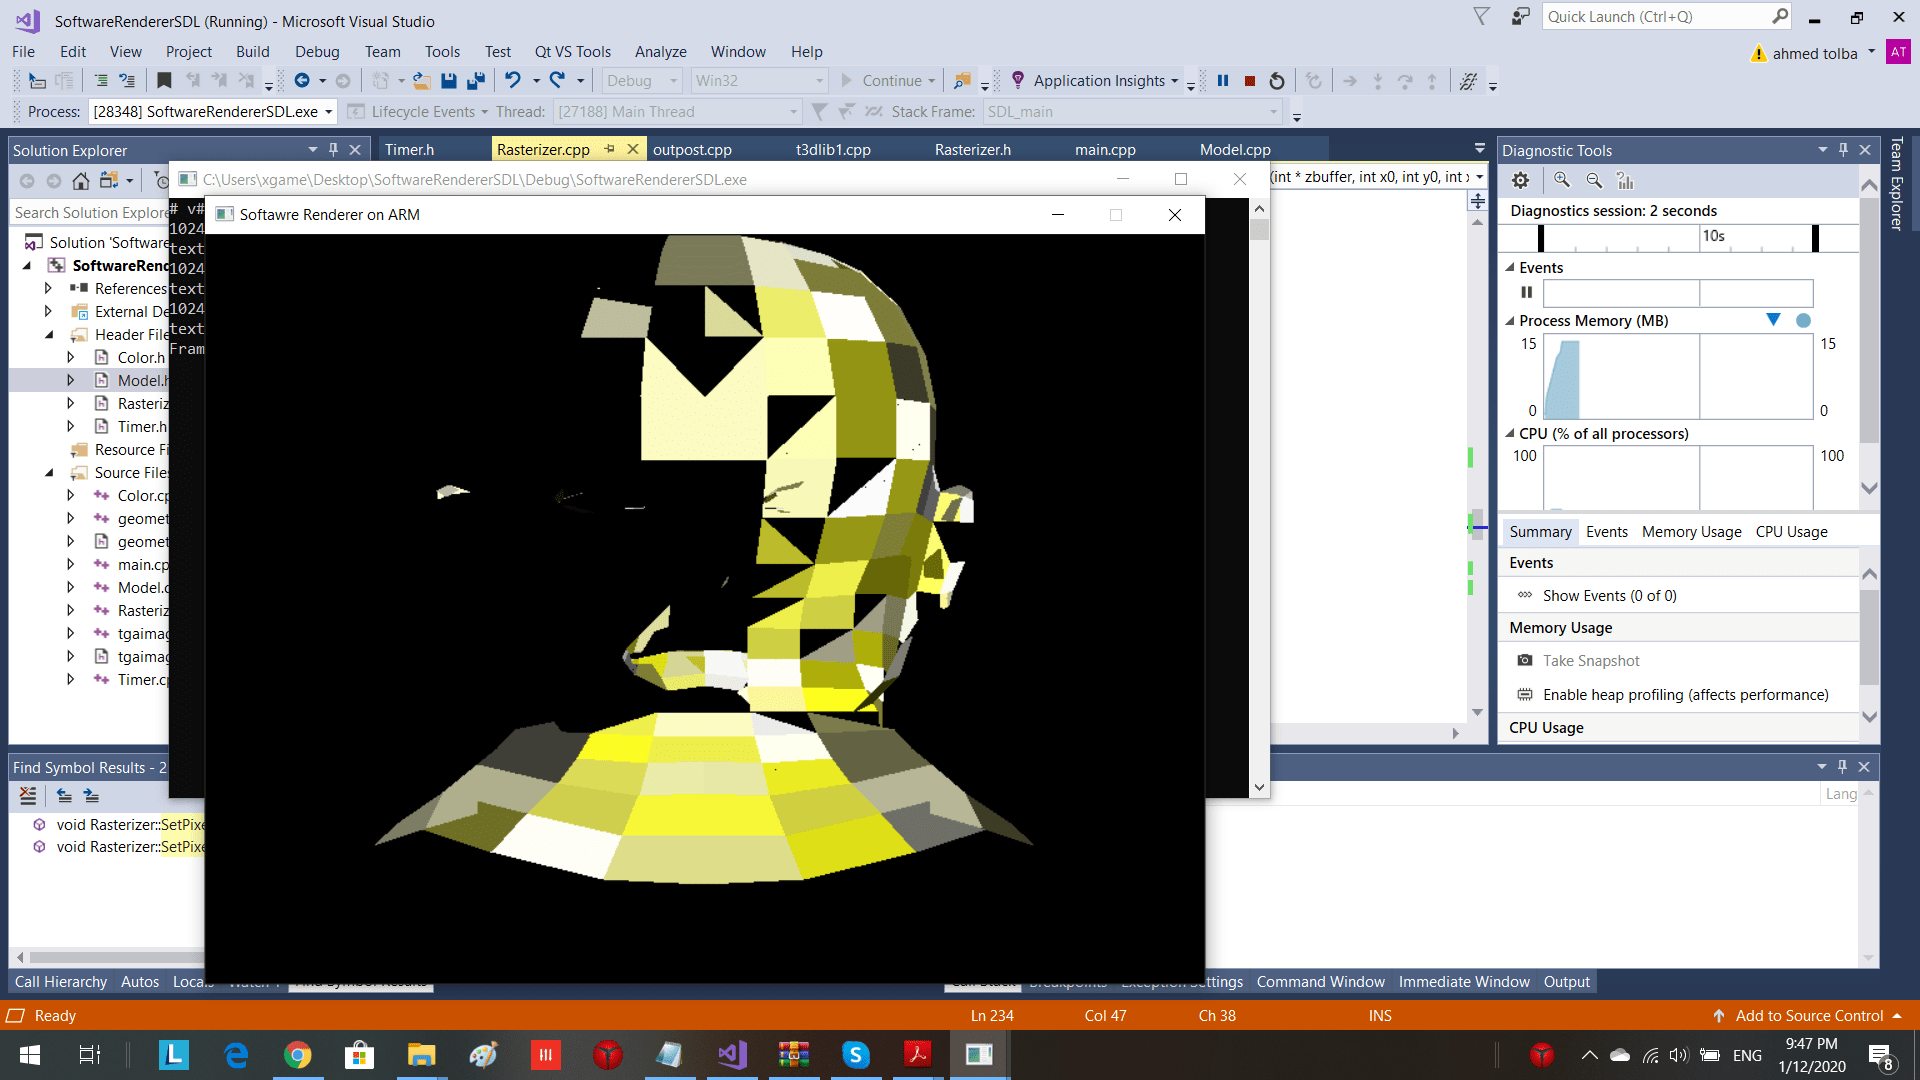
Task: Pause events in Diagnostic Tools
Action: pyautogui.click(x=1526, y=293)
